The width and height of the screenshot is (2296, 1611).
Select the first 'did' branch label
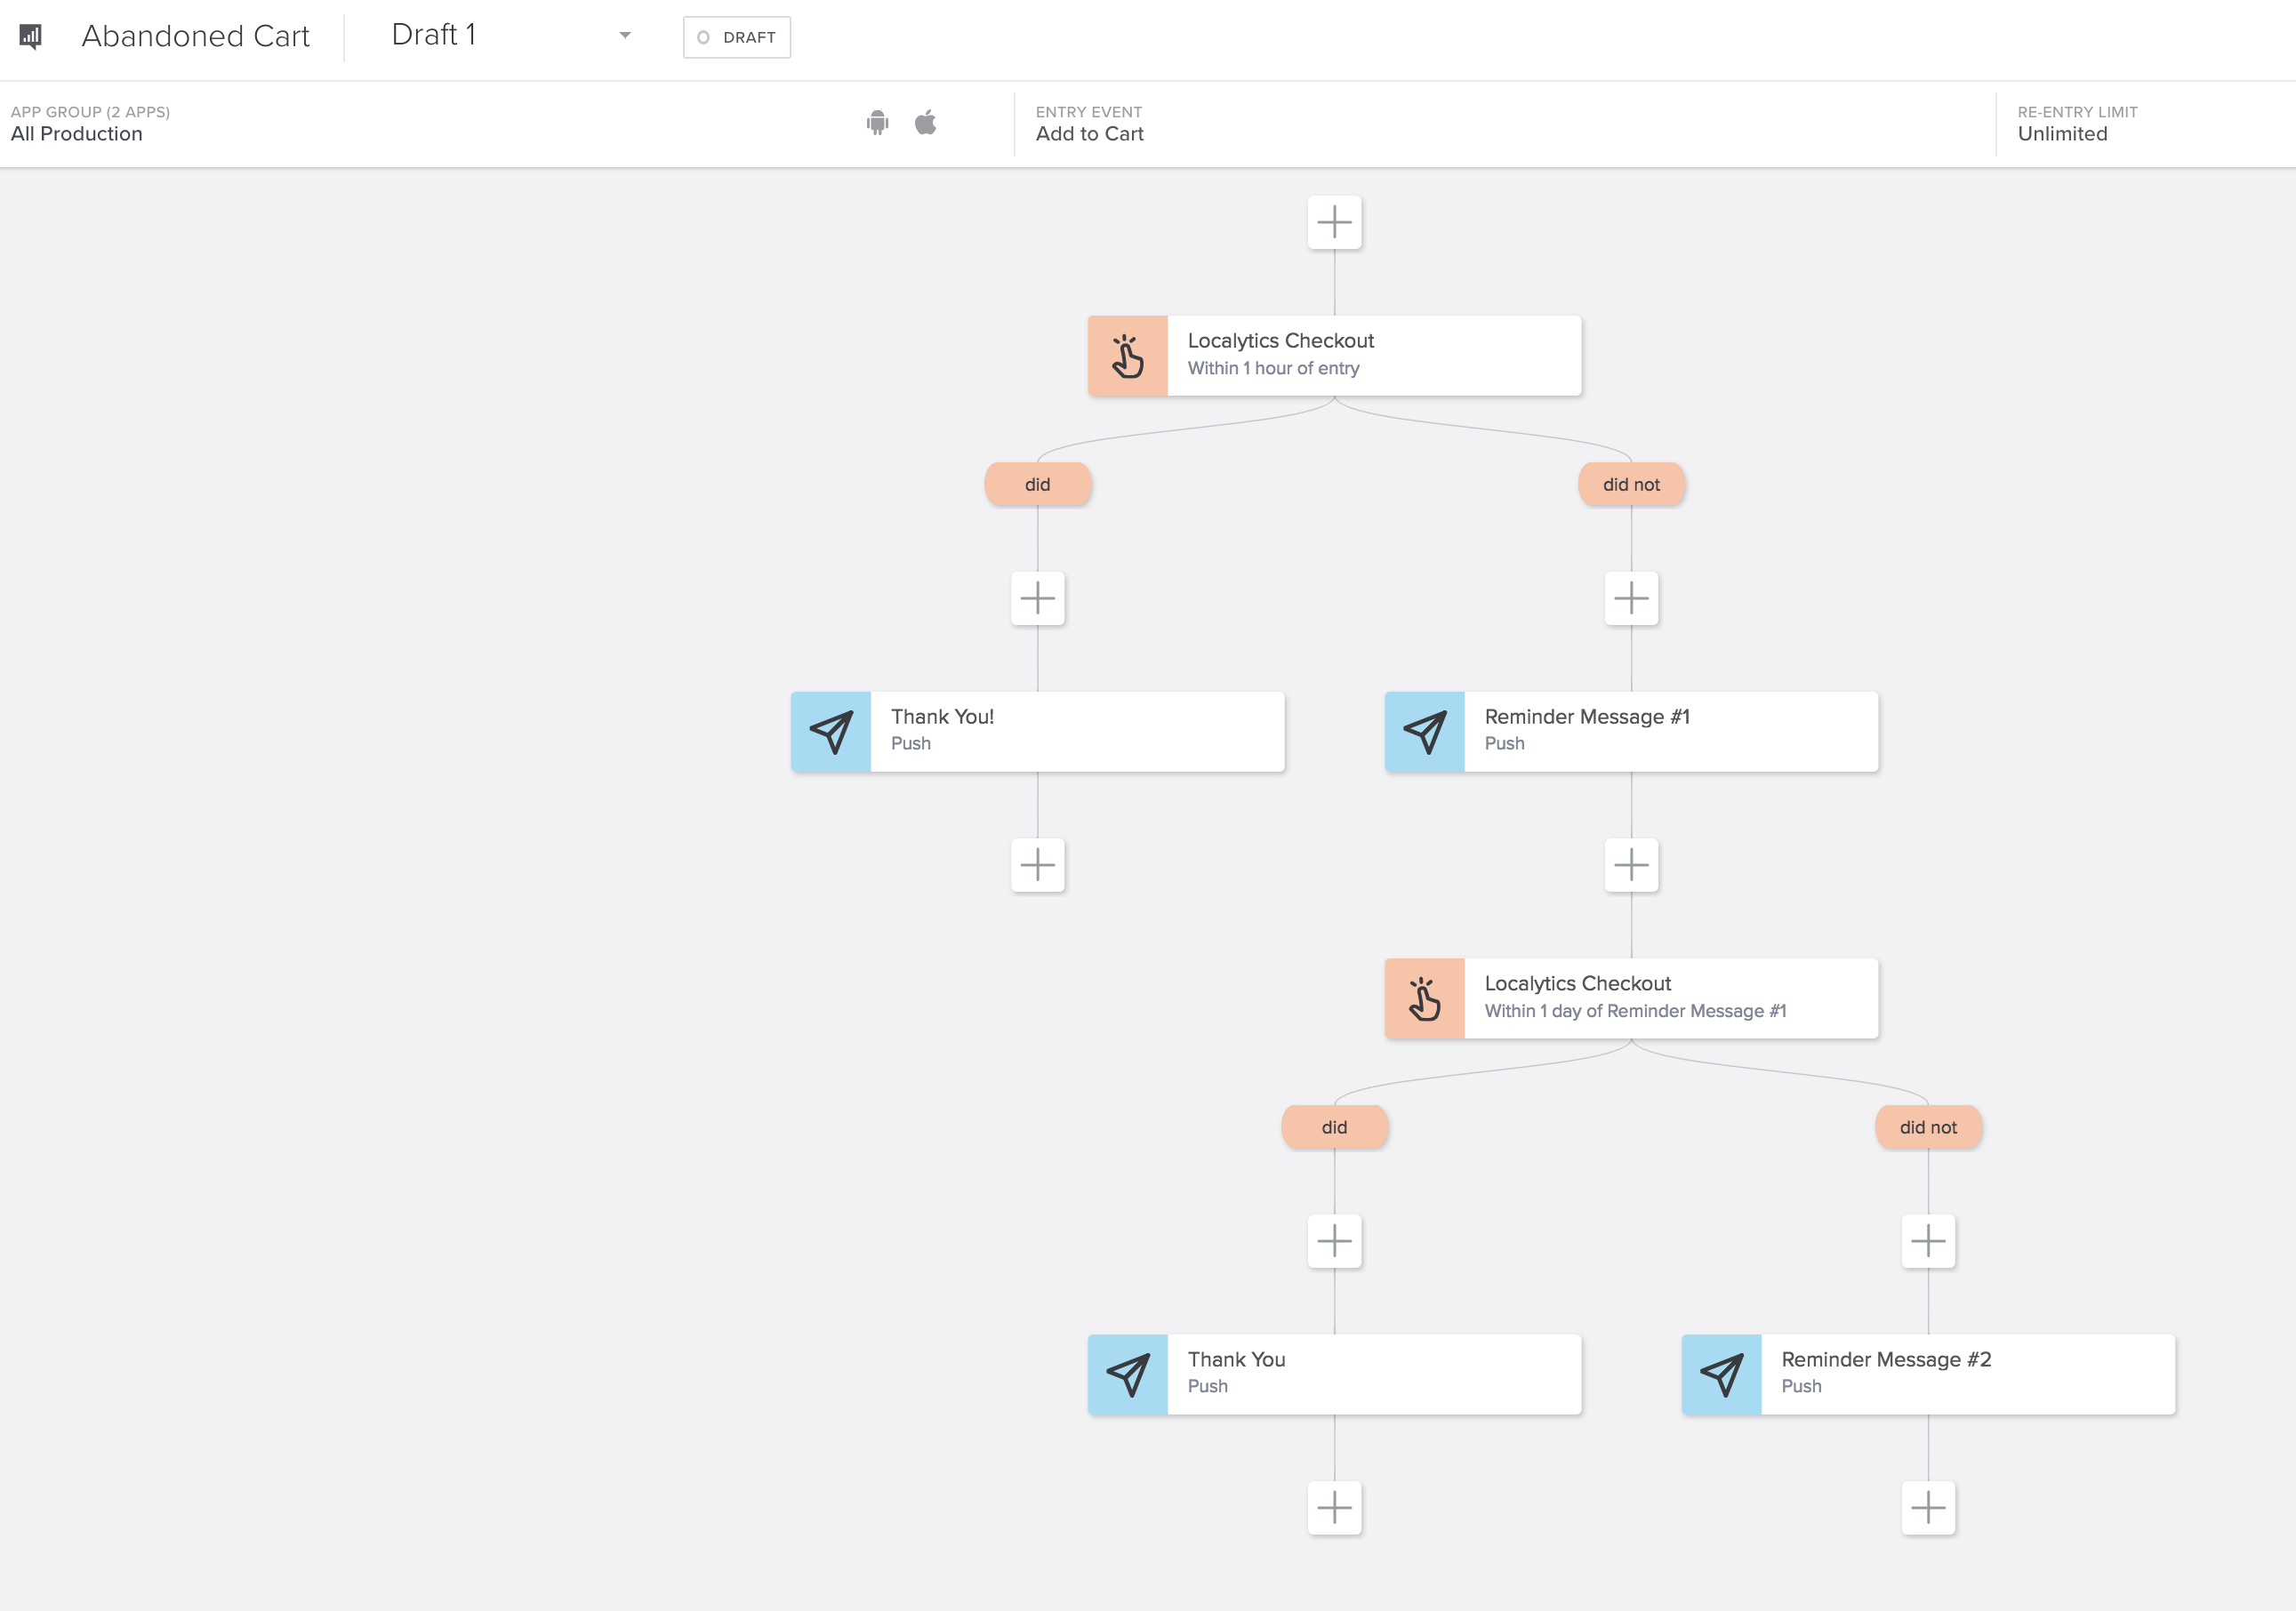point(1037,484)
